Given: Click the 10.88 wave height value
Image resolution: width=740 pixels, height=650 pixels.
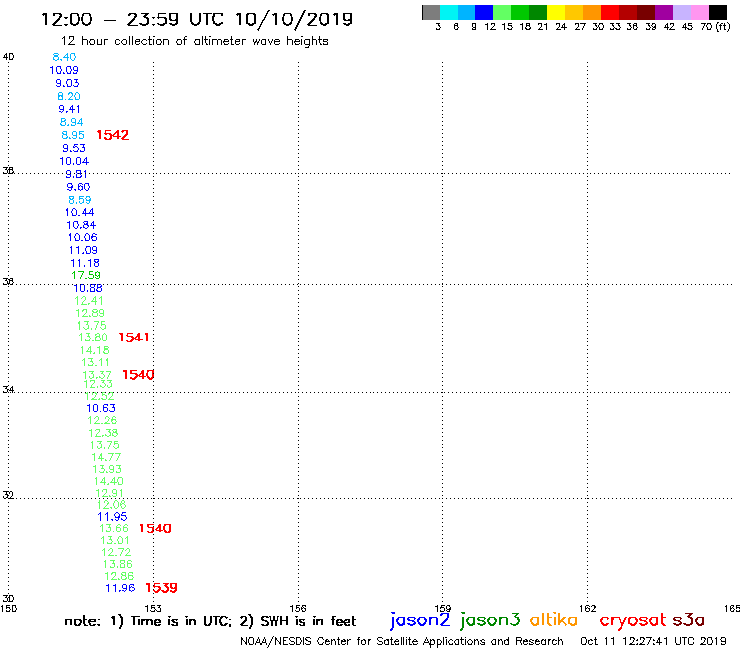Looking at the screenshot, I should (88, 288).
